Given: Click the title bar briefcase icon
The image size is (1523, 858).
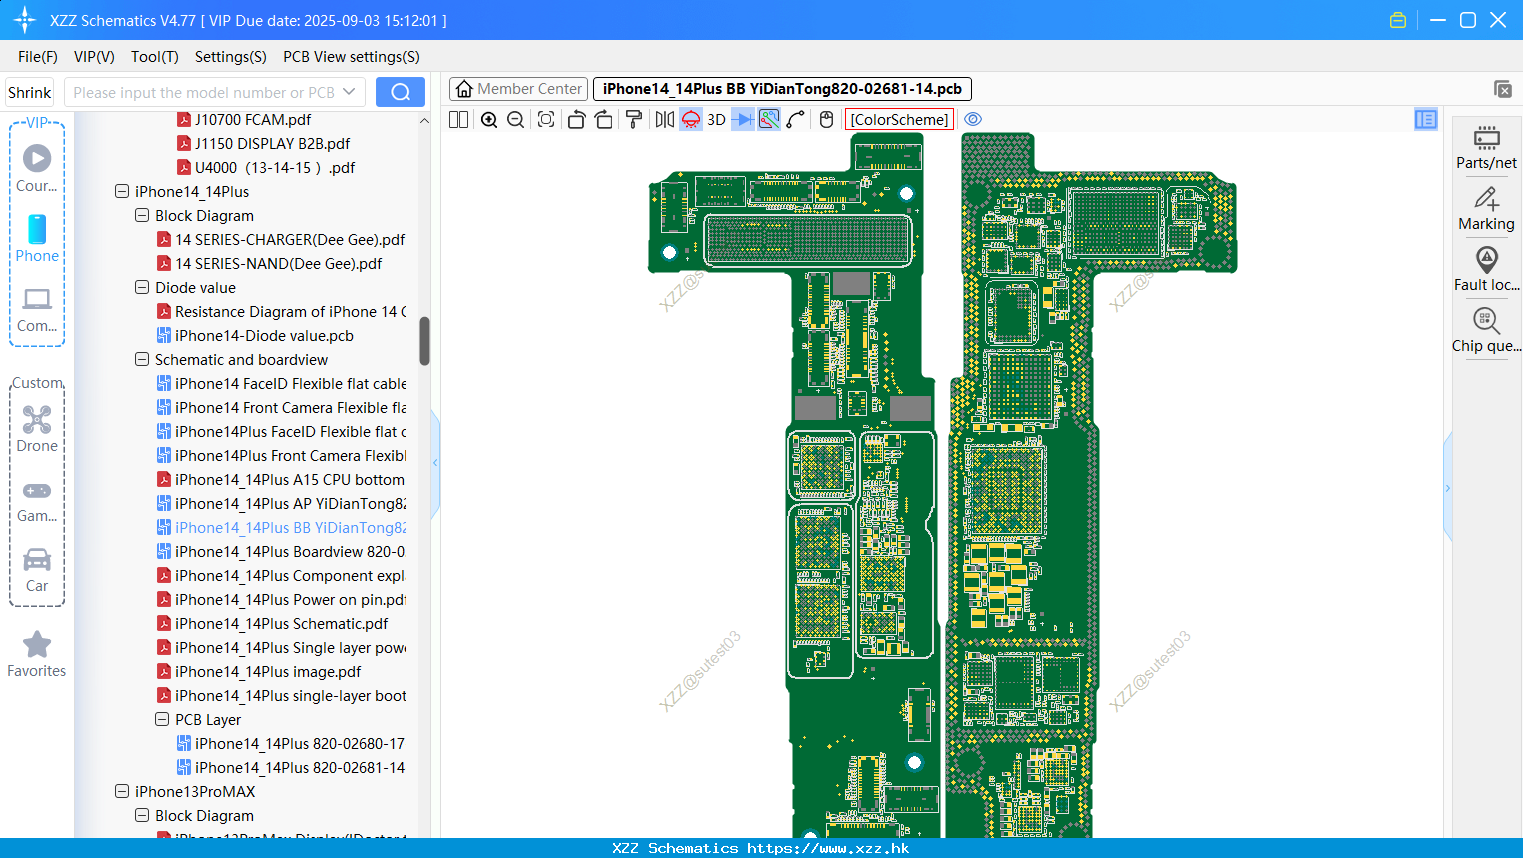Looking at the screenshot, I should 1398,20.
